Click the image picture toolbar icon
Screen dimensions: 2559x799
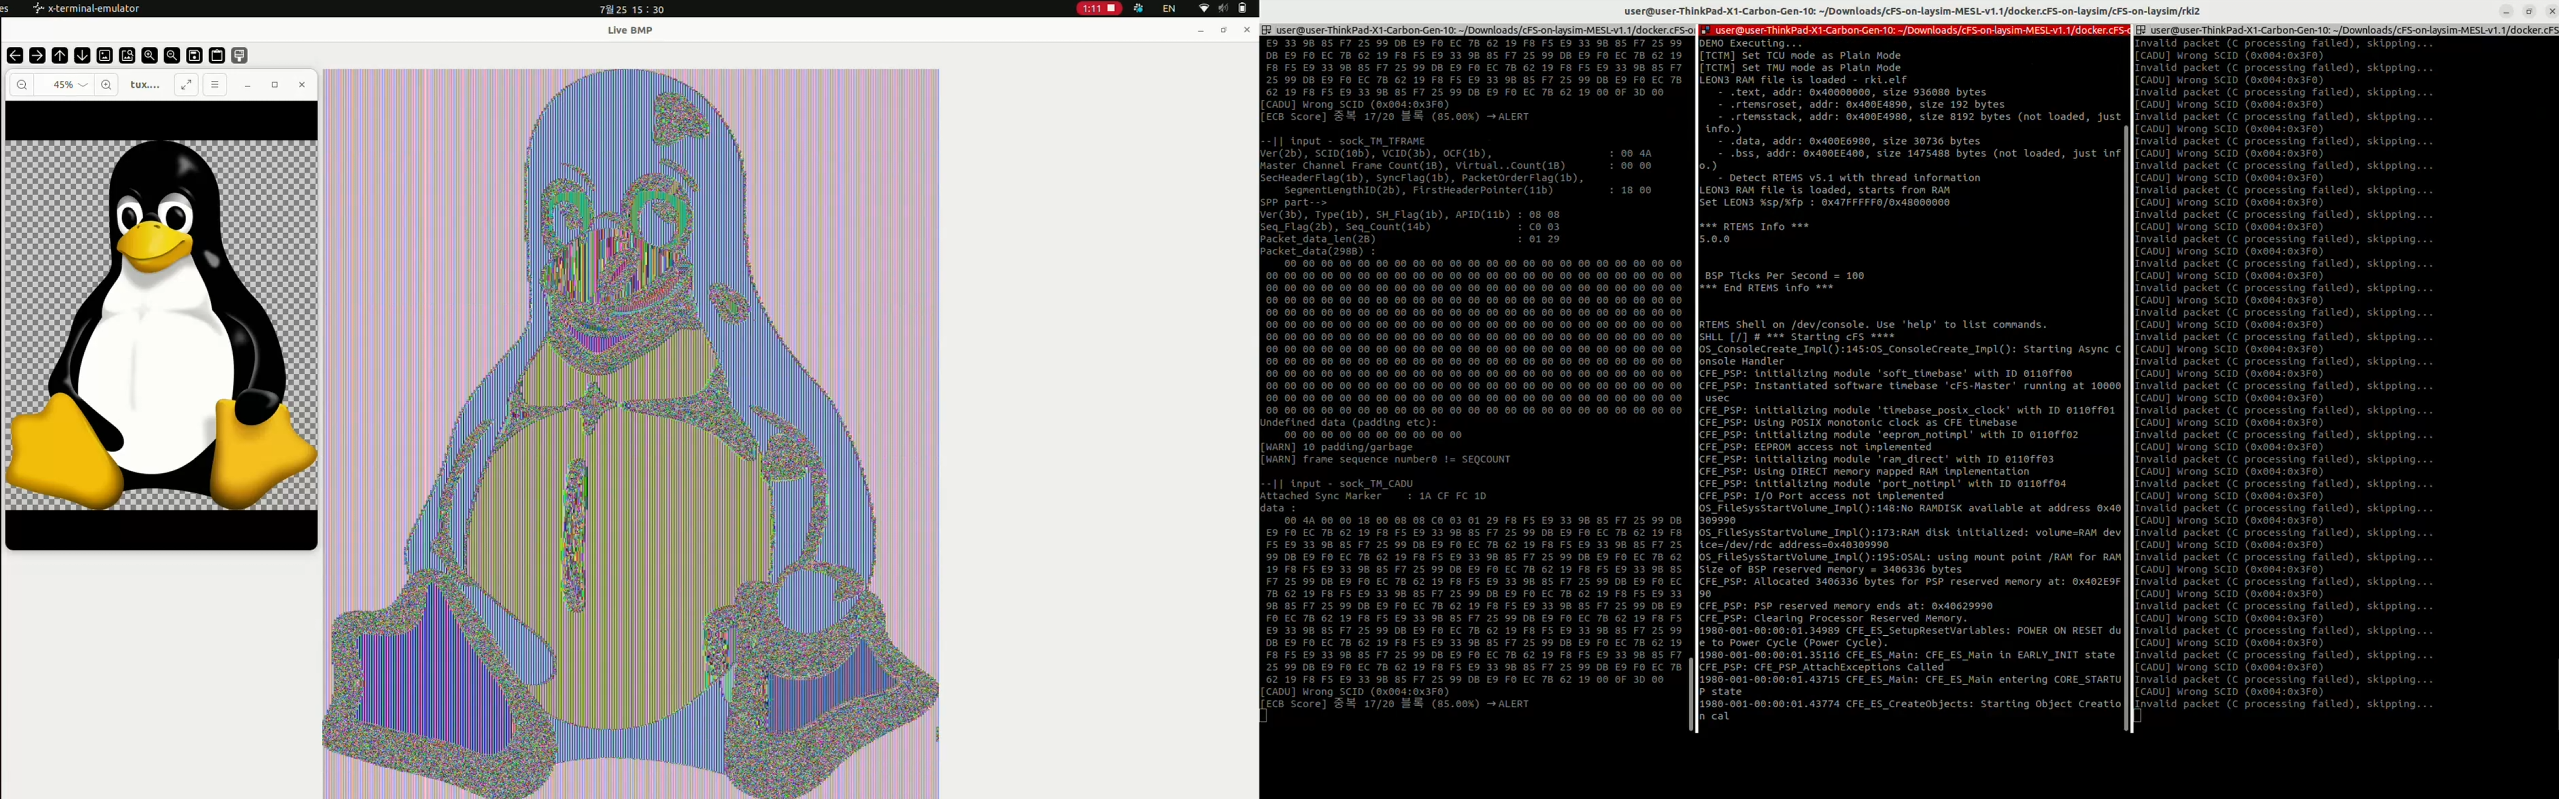coord(105,55)
